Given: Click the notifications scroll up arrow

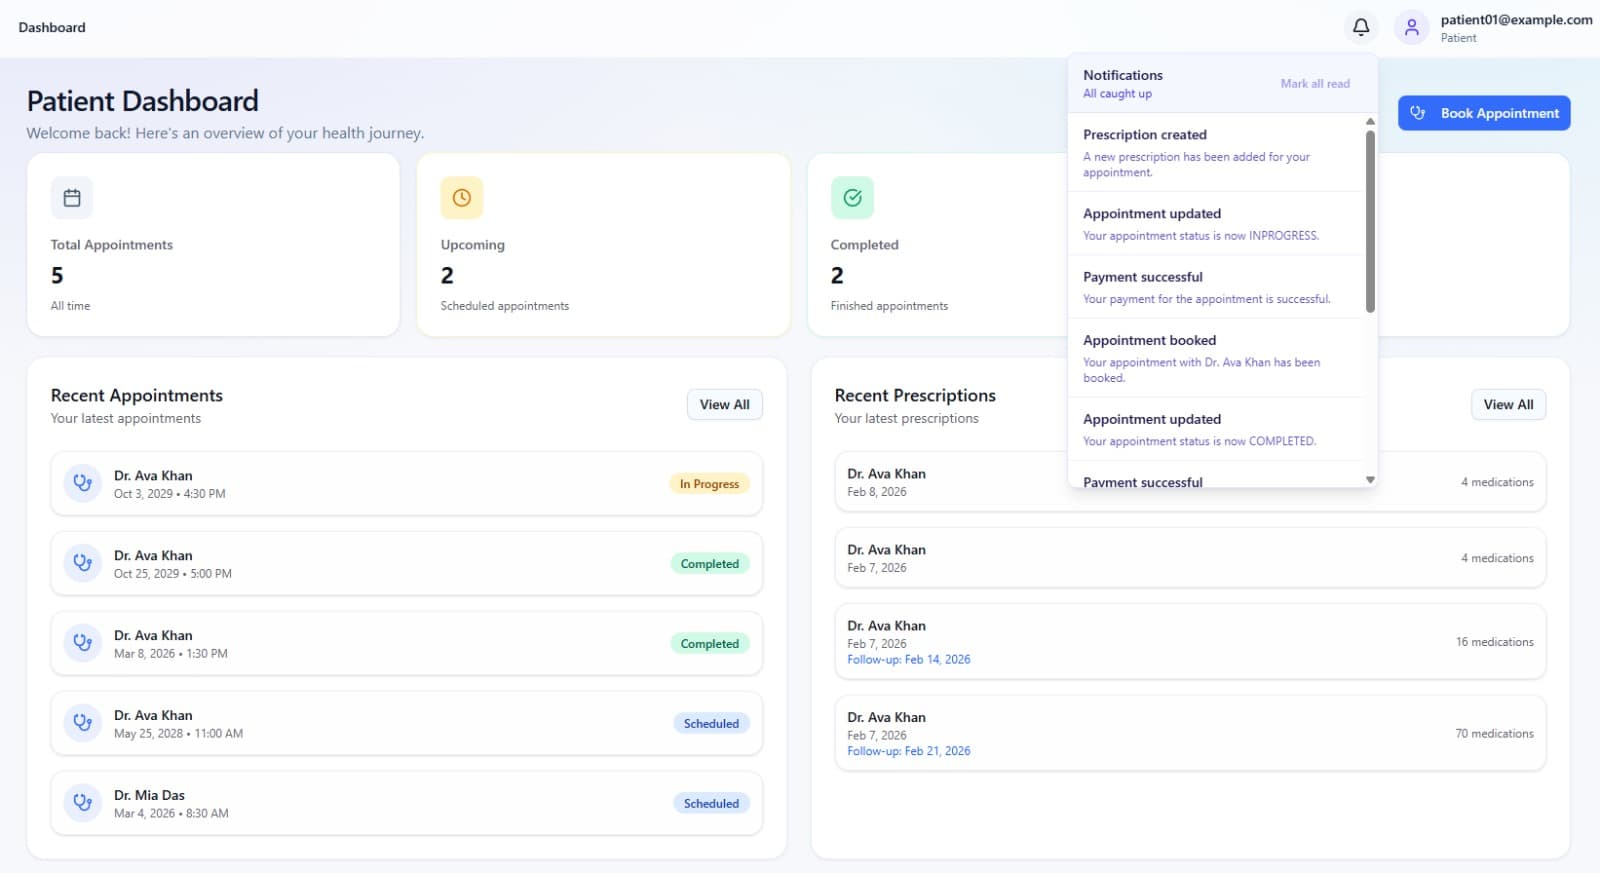Looking at the screenshot, I should (1370, 121).
